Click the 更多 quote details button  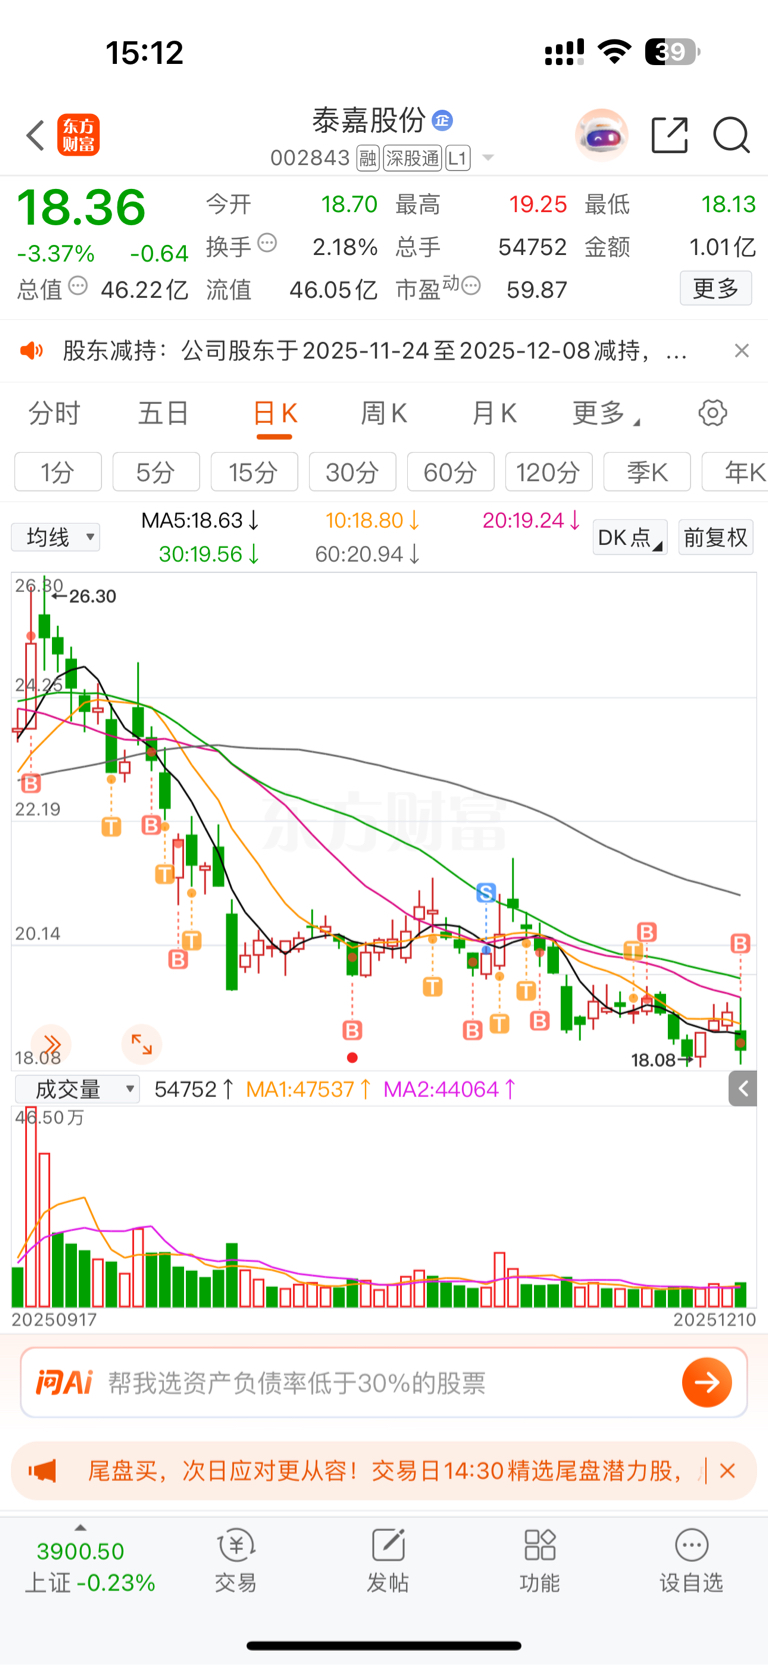tap(716, 288)
